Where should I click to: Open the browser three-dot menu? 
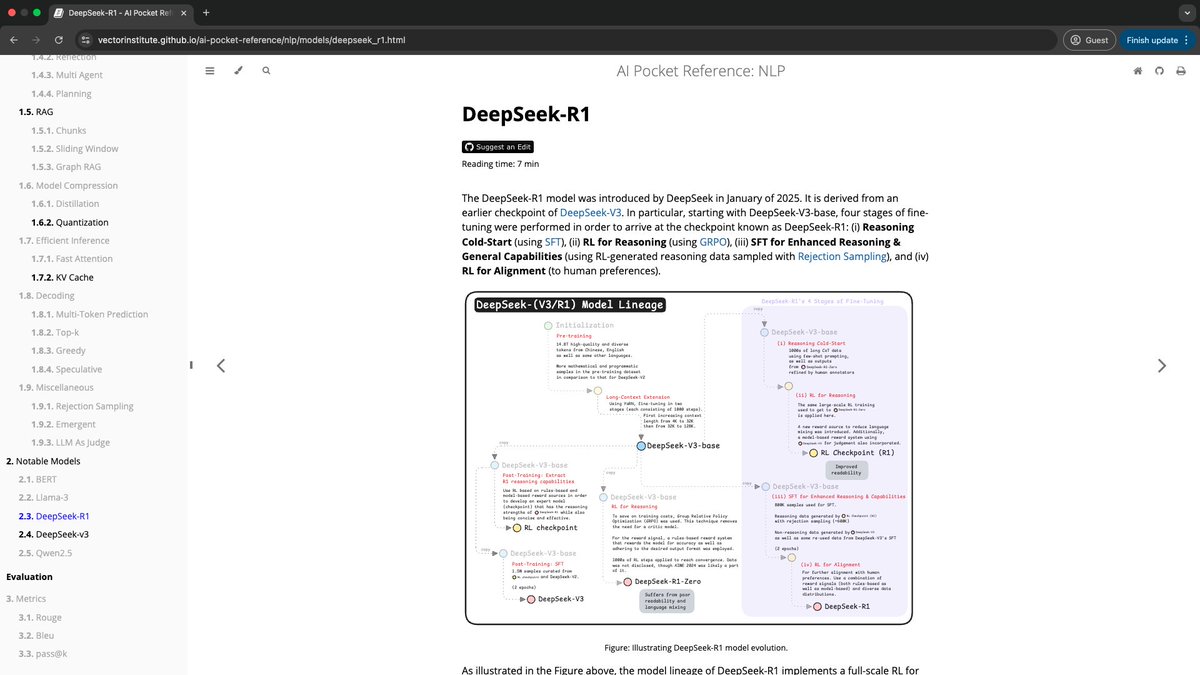point(1187,40)
